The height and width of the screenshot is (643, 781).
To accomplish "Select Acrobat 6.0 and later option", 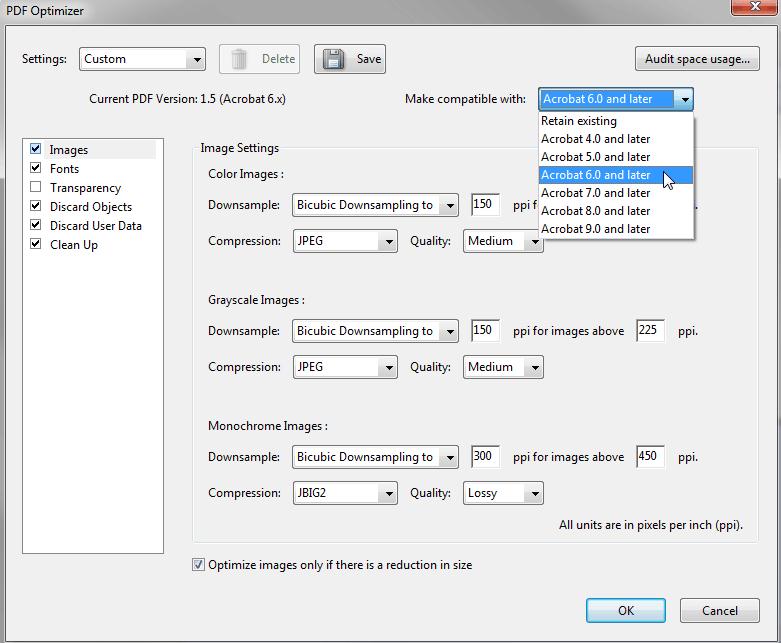I will (616, 175).
